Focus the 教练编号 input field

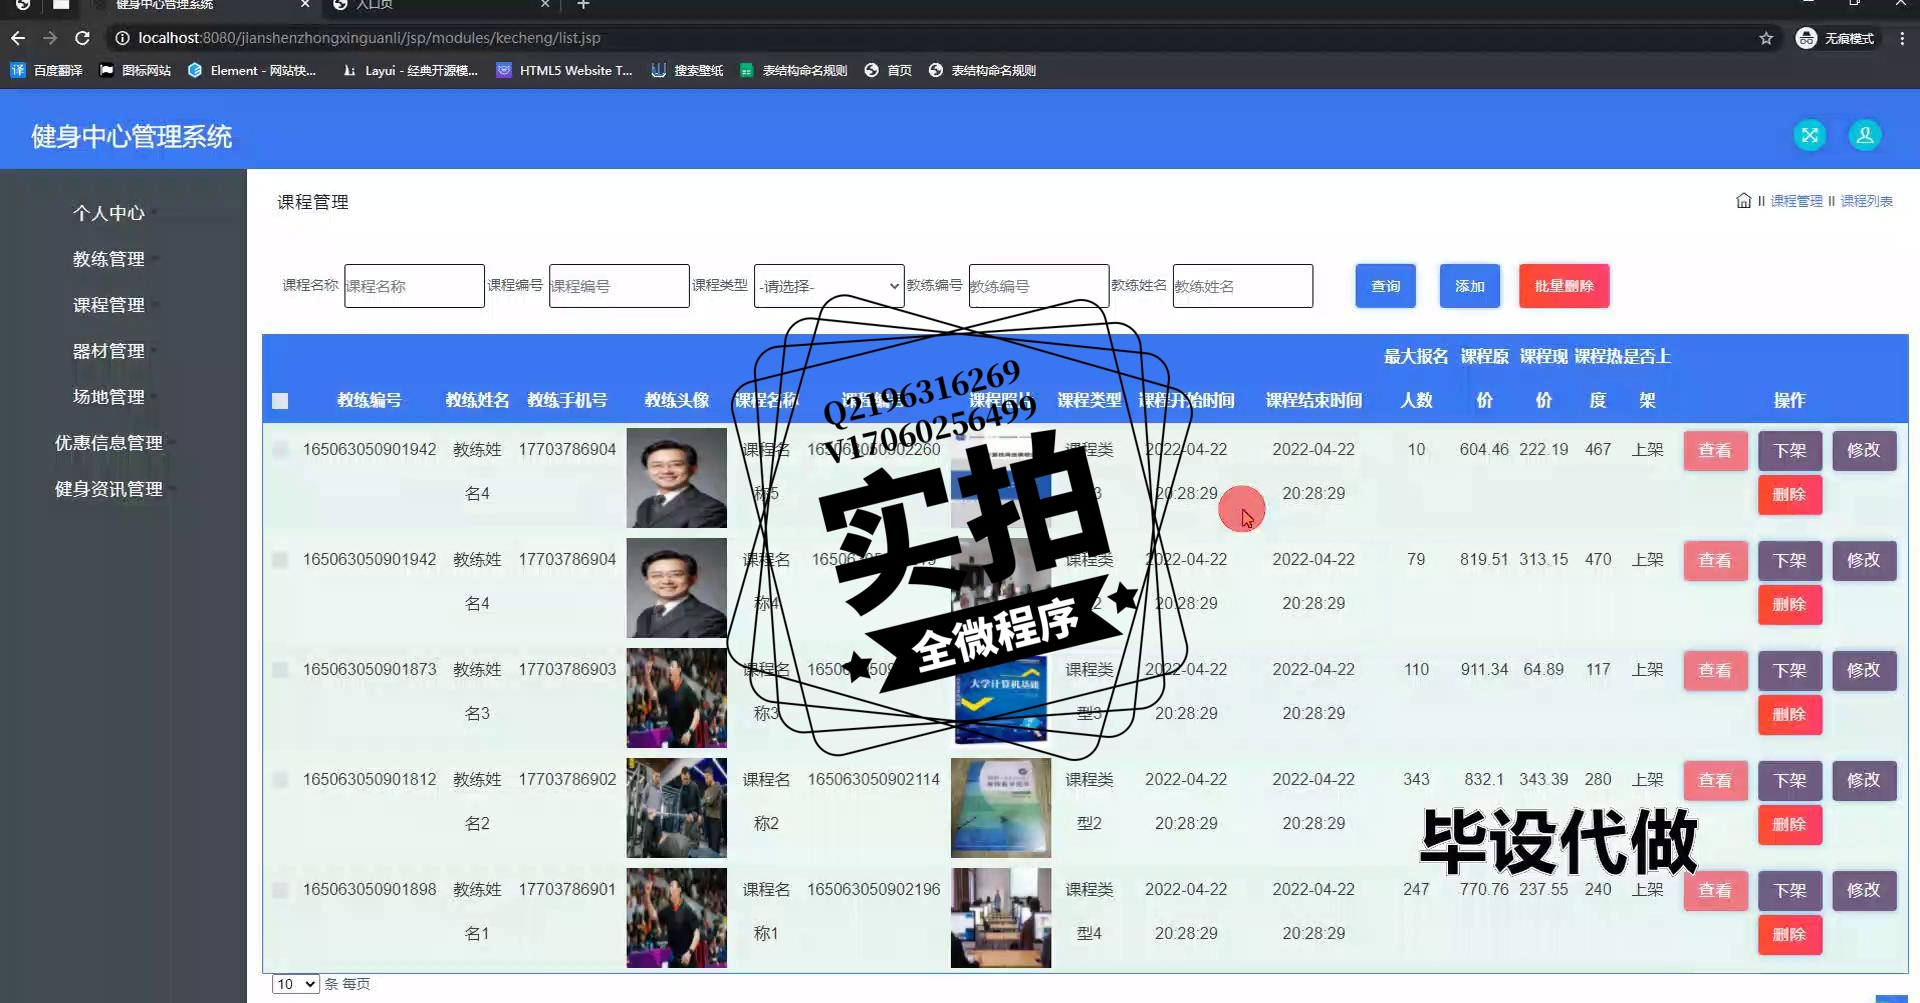pyautogui.click(x=1038, y=286)
